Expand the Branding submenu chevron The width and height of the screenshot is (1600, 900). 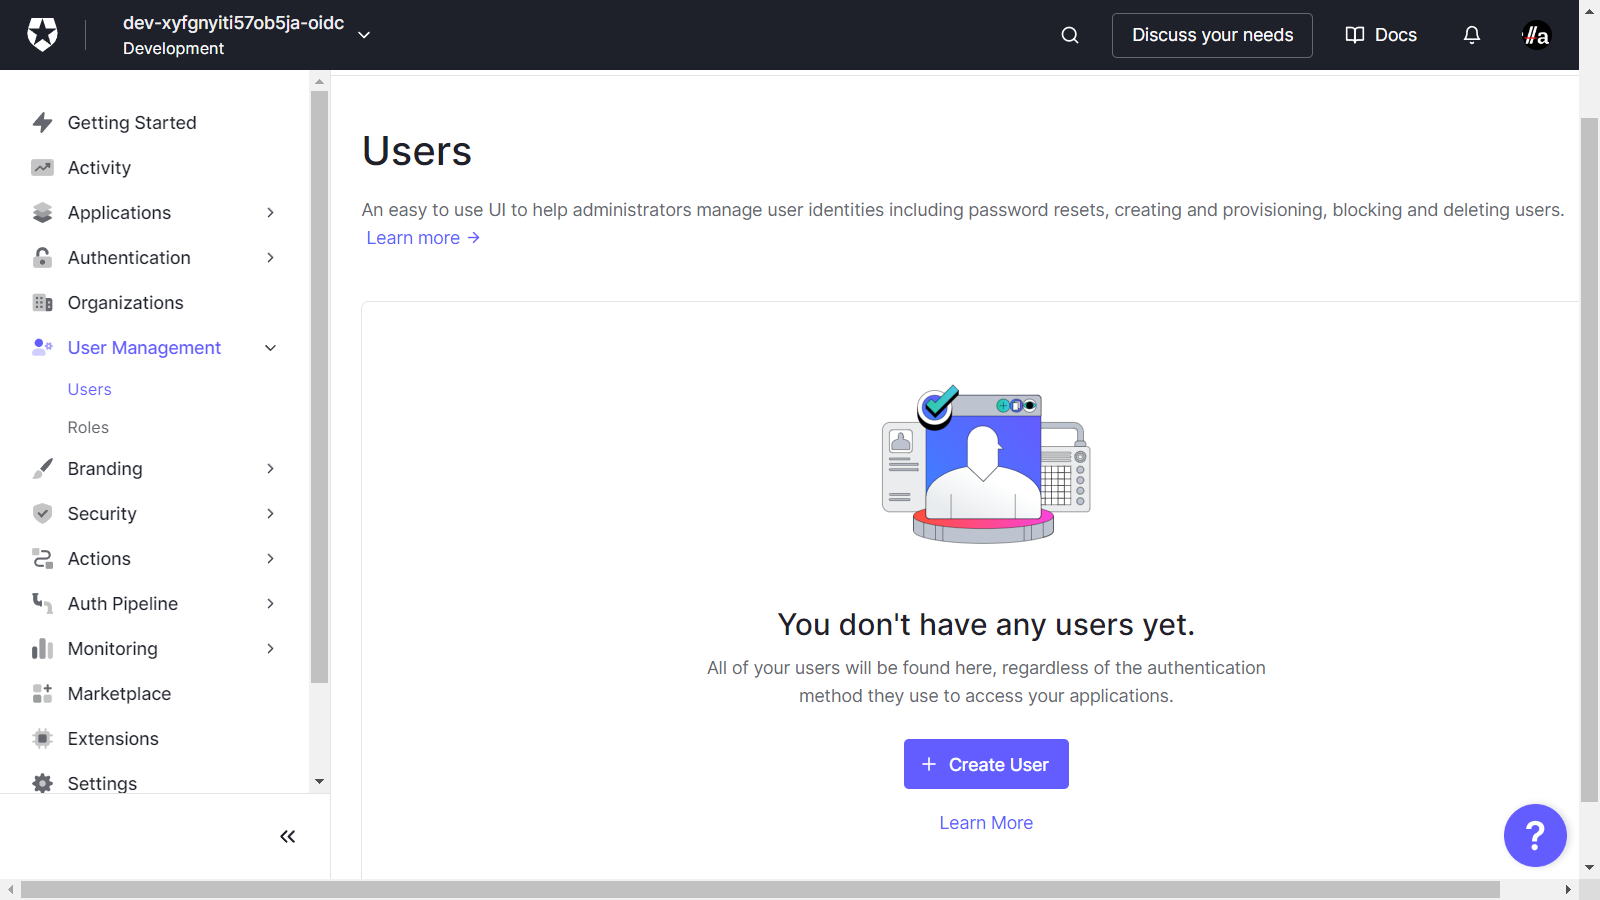tap(270, 469)
